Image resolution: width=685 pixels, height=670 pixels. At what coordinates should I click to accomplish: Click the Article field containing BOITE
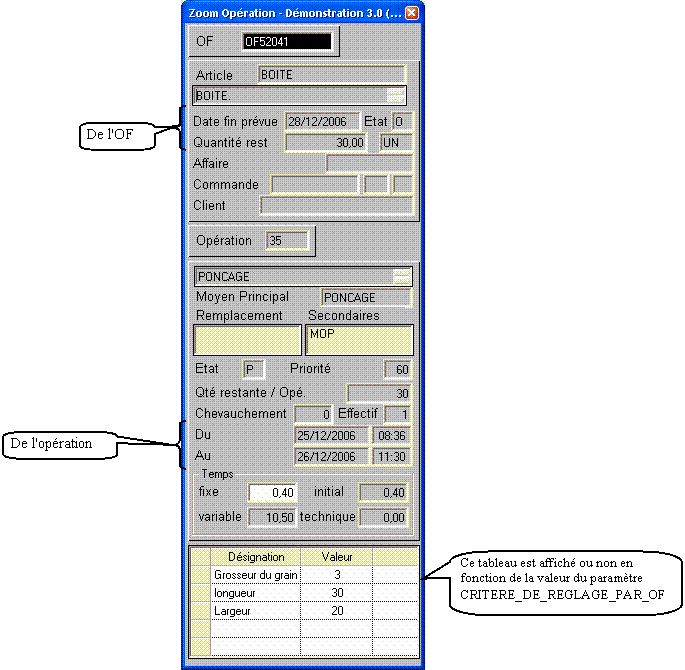click(331, 75)
